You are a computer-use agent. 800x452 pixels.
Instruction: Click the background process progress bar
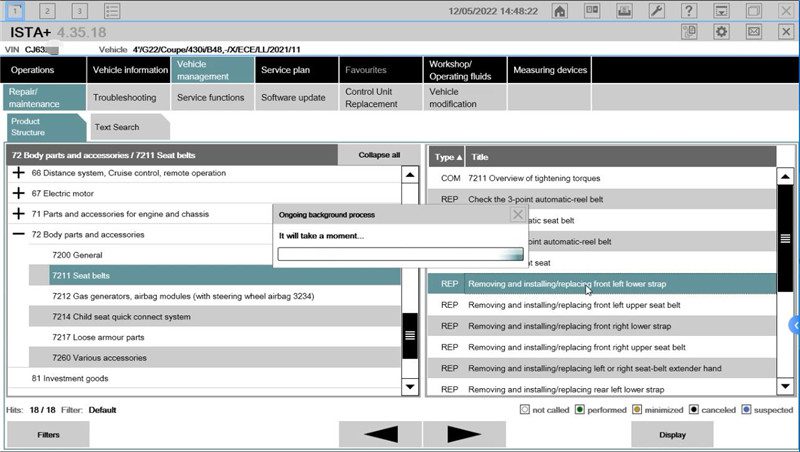[x=401, y=254]
